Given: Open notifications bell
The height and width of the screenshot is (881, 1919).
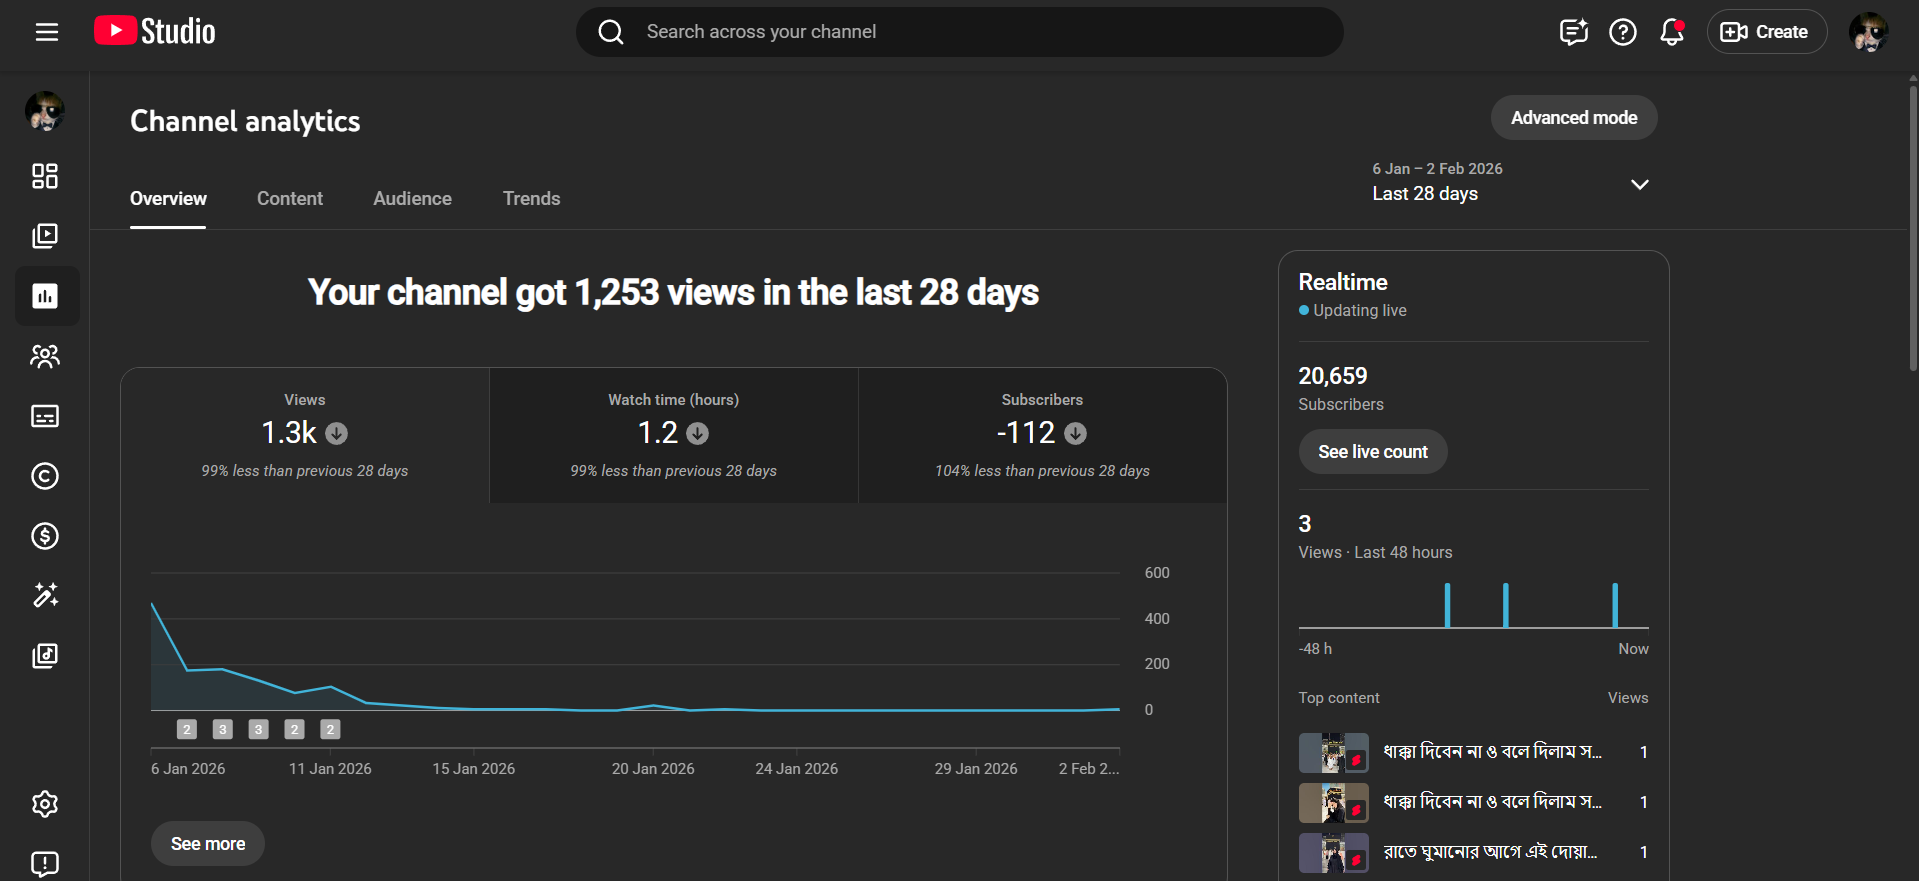Looking at the screenshot, I should point(1671,32).
